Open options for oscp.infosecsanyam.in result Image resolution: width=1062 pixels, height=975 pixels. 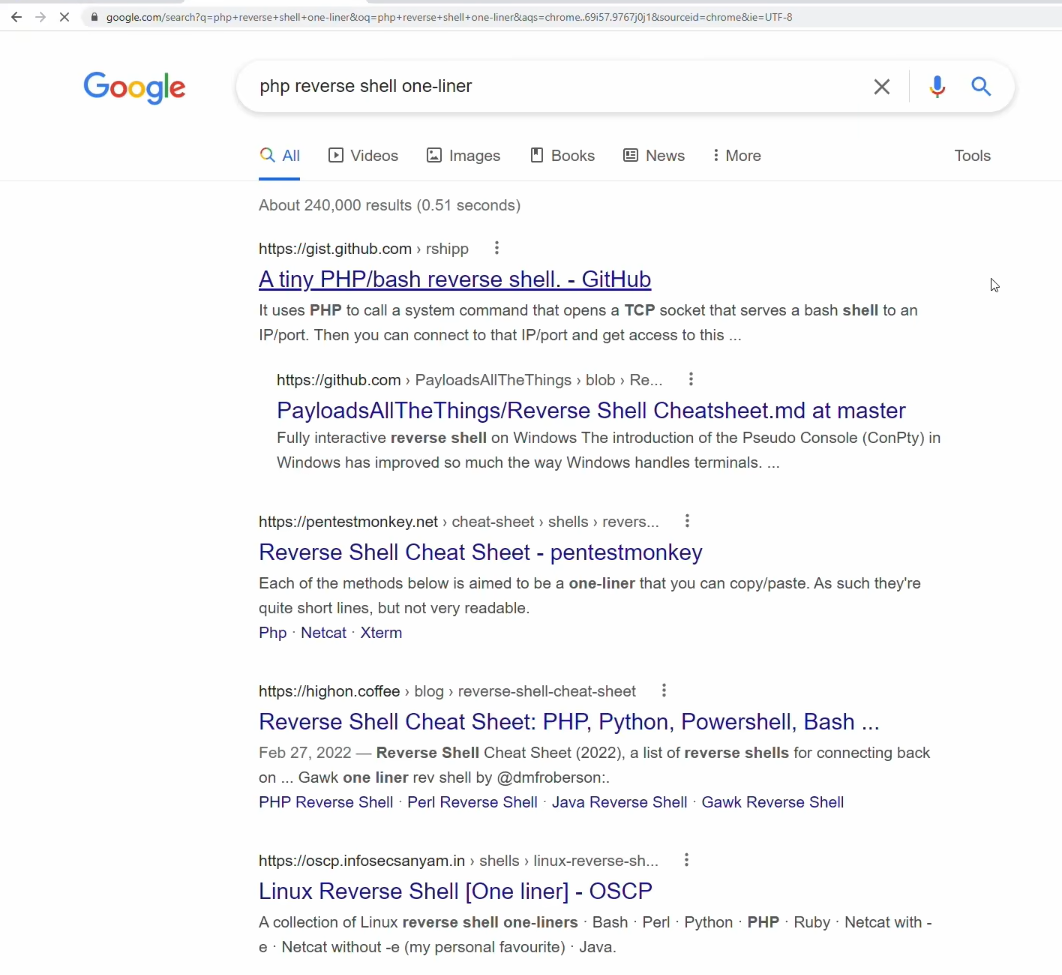686,859
